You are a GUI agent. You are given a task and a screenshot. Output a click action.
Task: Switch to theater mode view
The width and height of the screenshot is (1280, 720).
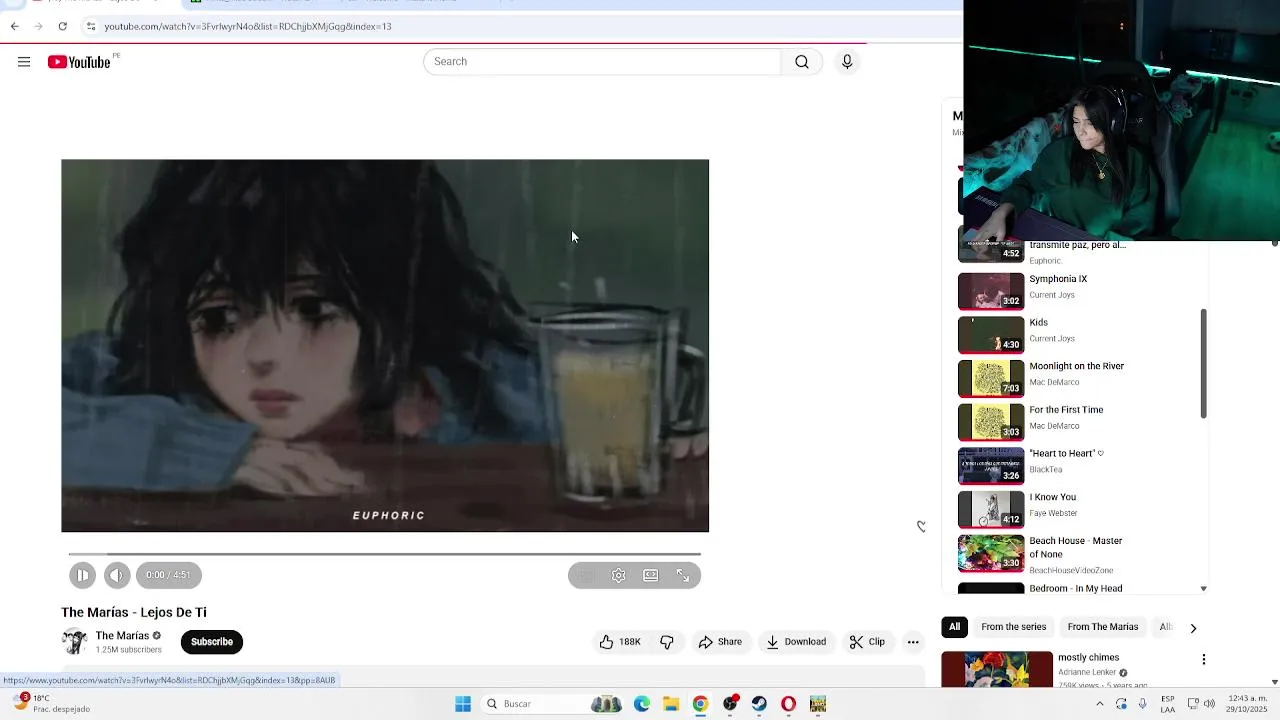(x=651, y=575)
